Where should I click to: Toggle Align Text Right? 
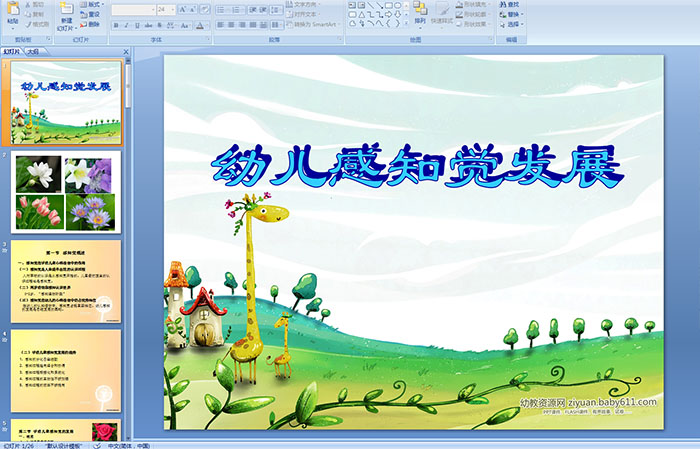pyautogui.click(x=242, y=25)
